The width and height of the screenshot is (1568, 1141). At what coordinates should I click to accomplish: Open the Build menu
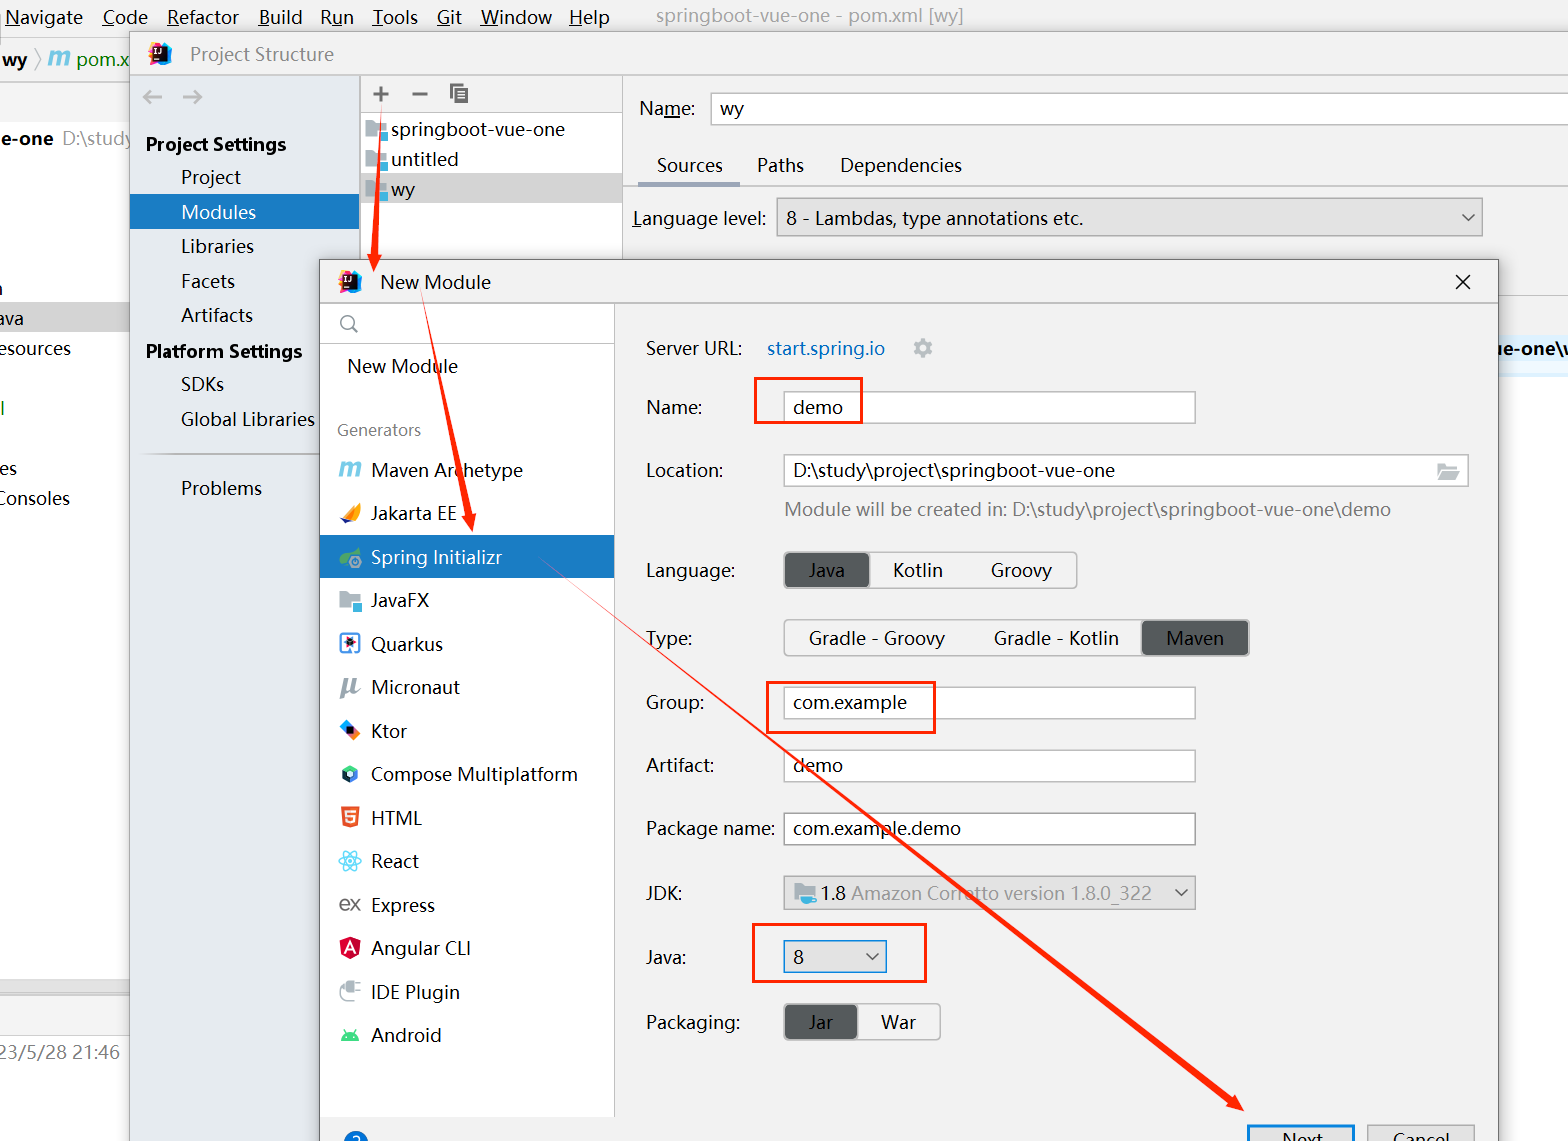280,17
